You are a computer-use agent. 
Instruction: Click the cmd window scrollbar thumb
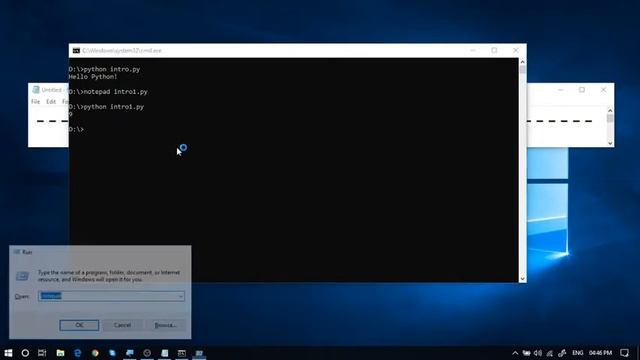coord(522,70)
